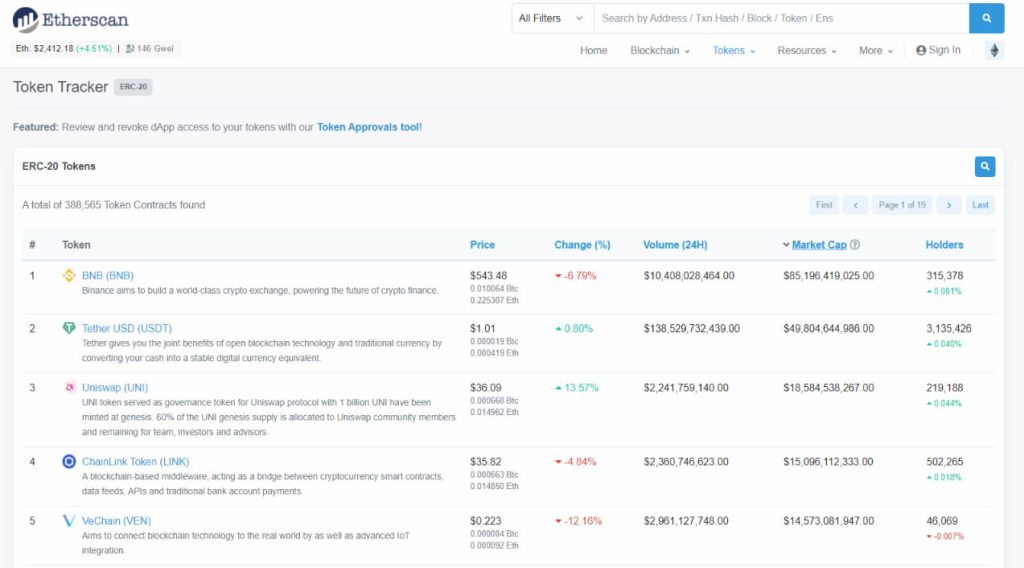Click Uniswap price $36.09
The image size is (1024, 568).
tap(486, 388)
